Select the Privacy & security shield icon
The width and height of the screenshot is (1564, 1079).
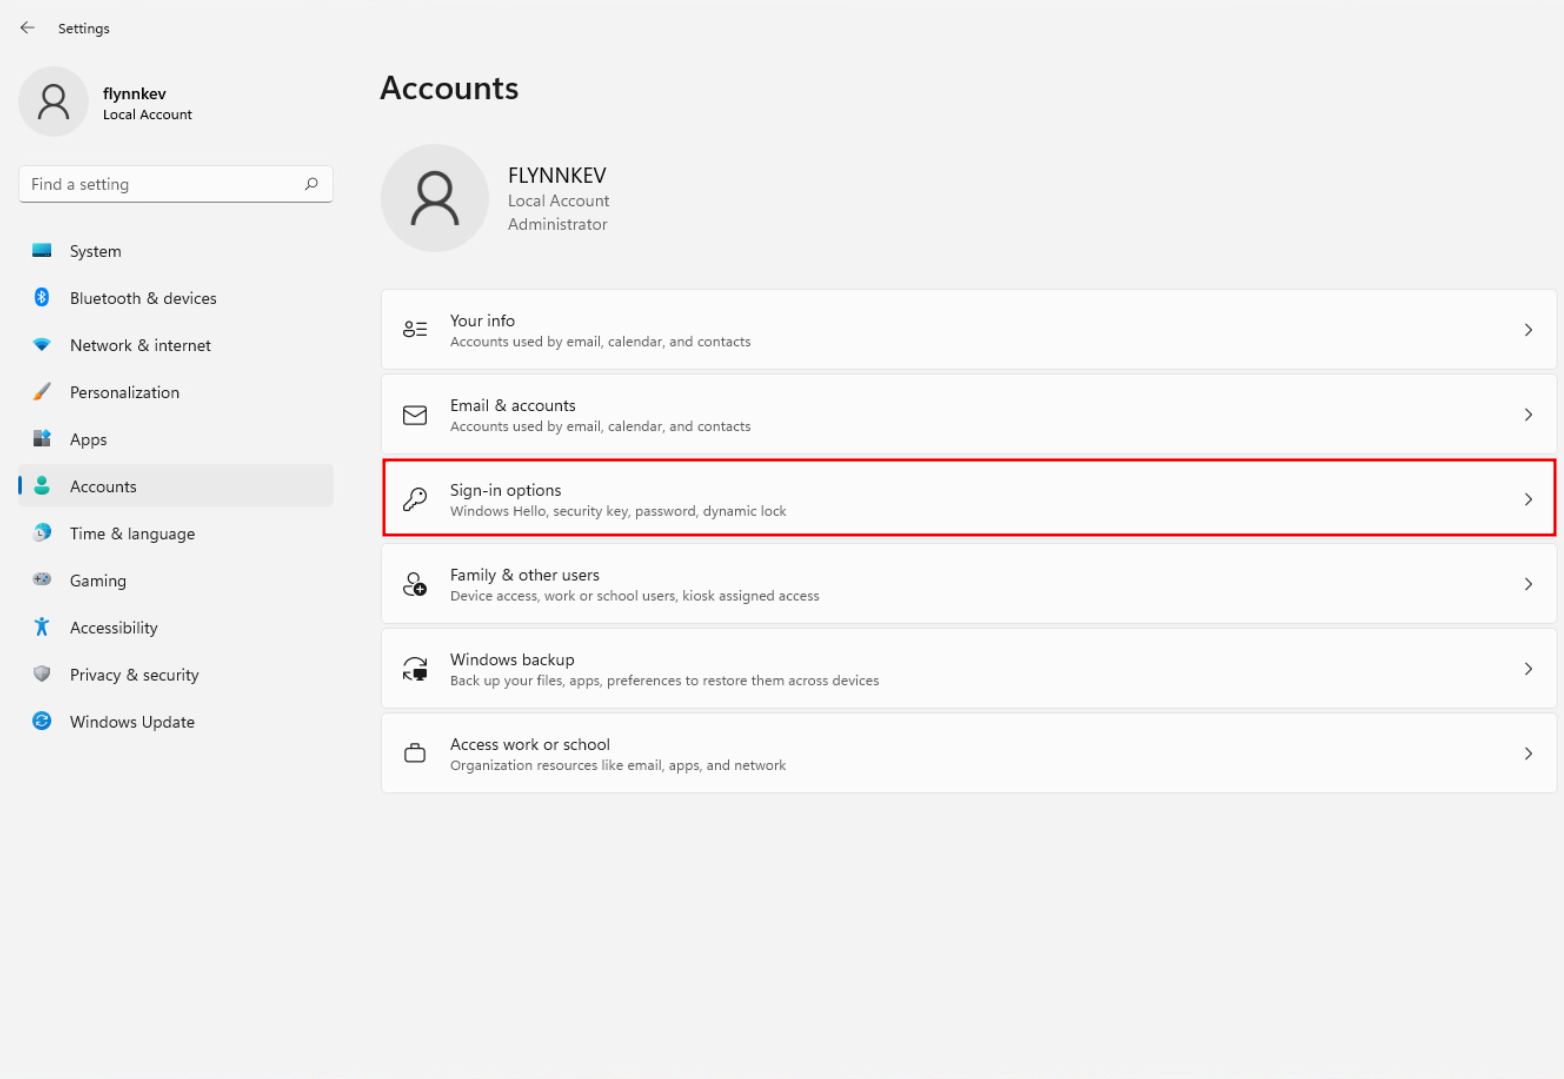tap(42, 674)
